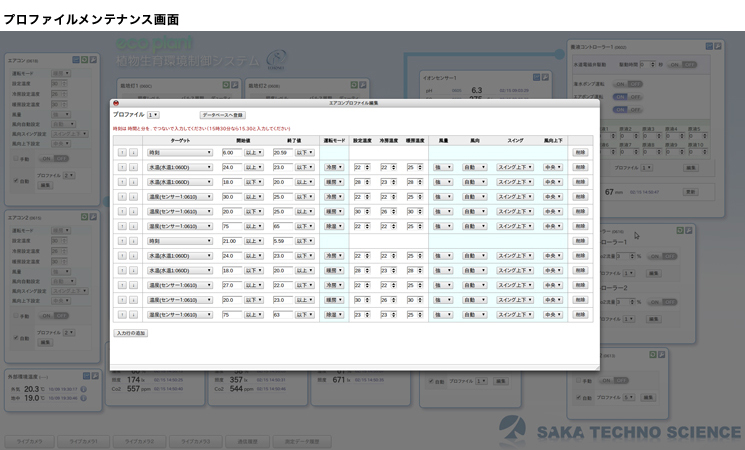Viewport: 745px width, 450px height.
Task: Delete the 湿度 75–63 row
Action: [580, 315]
